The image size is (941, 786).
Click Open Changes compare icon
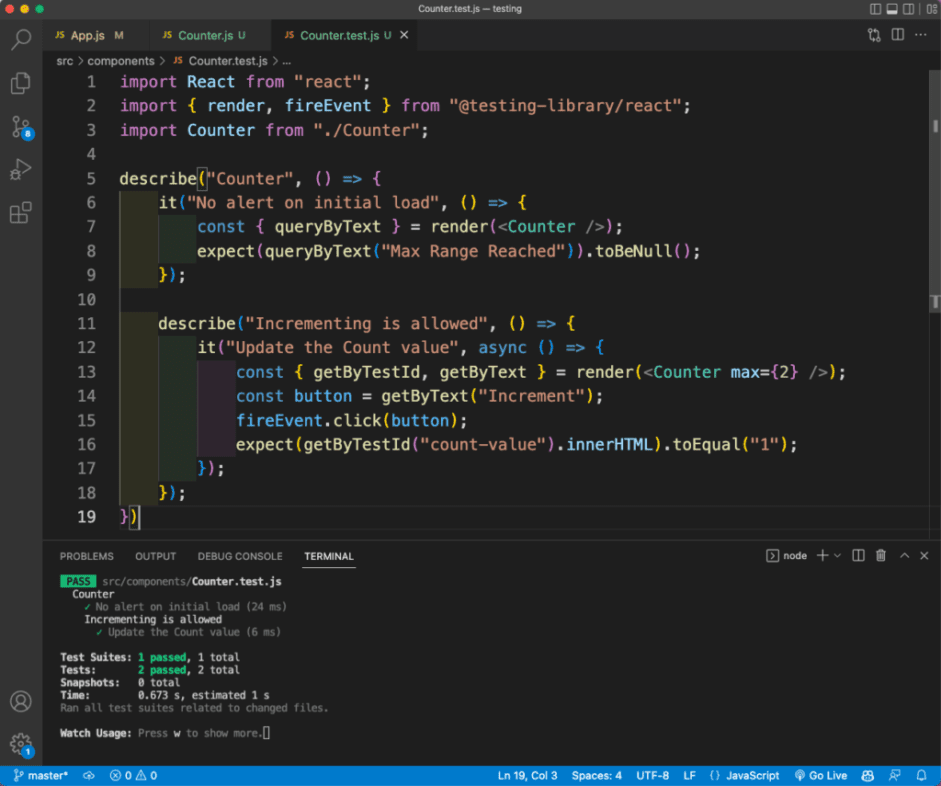click(x=874, y=35)
